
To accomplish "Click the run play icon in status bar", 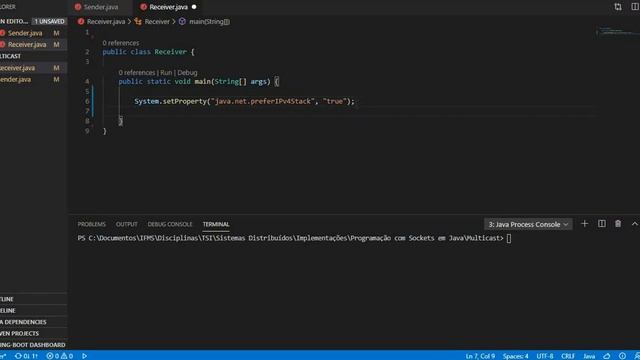I will click(84, 356).
